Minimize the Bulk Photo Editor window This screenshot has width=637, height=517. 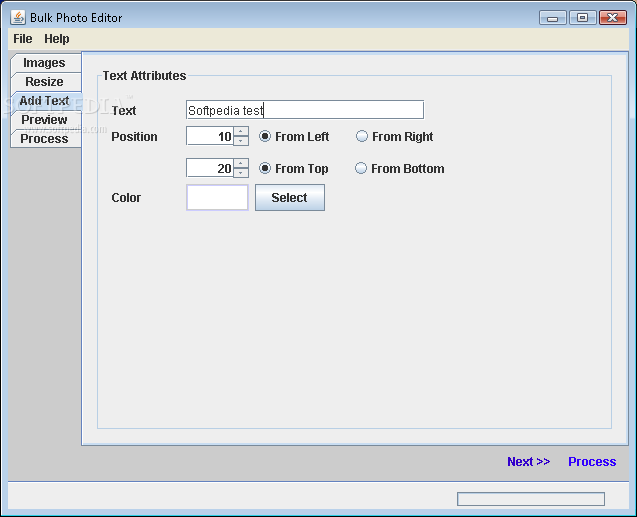coord(552,18)
